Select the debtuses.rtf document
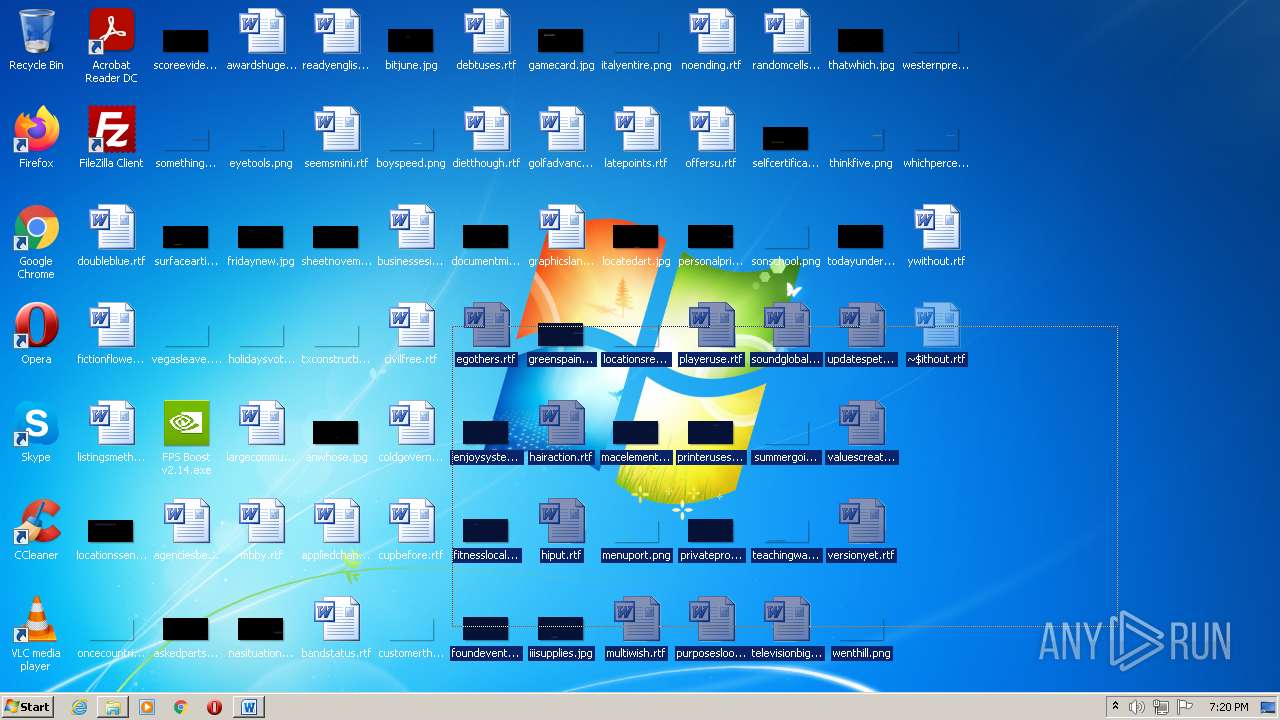This screenshot has height=720, width=1280. click(486, 40)
